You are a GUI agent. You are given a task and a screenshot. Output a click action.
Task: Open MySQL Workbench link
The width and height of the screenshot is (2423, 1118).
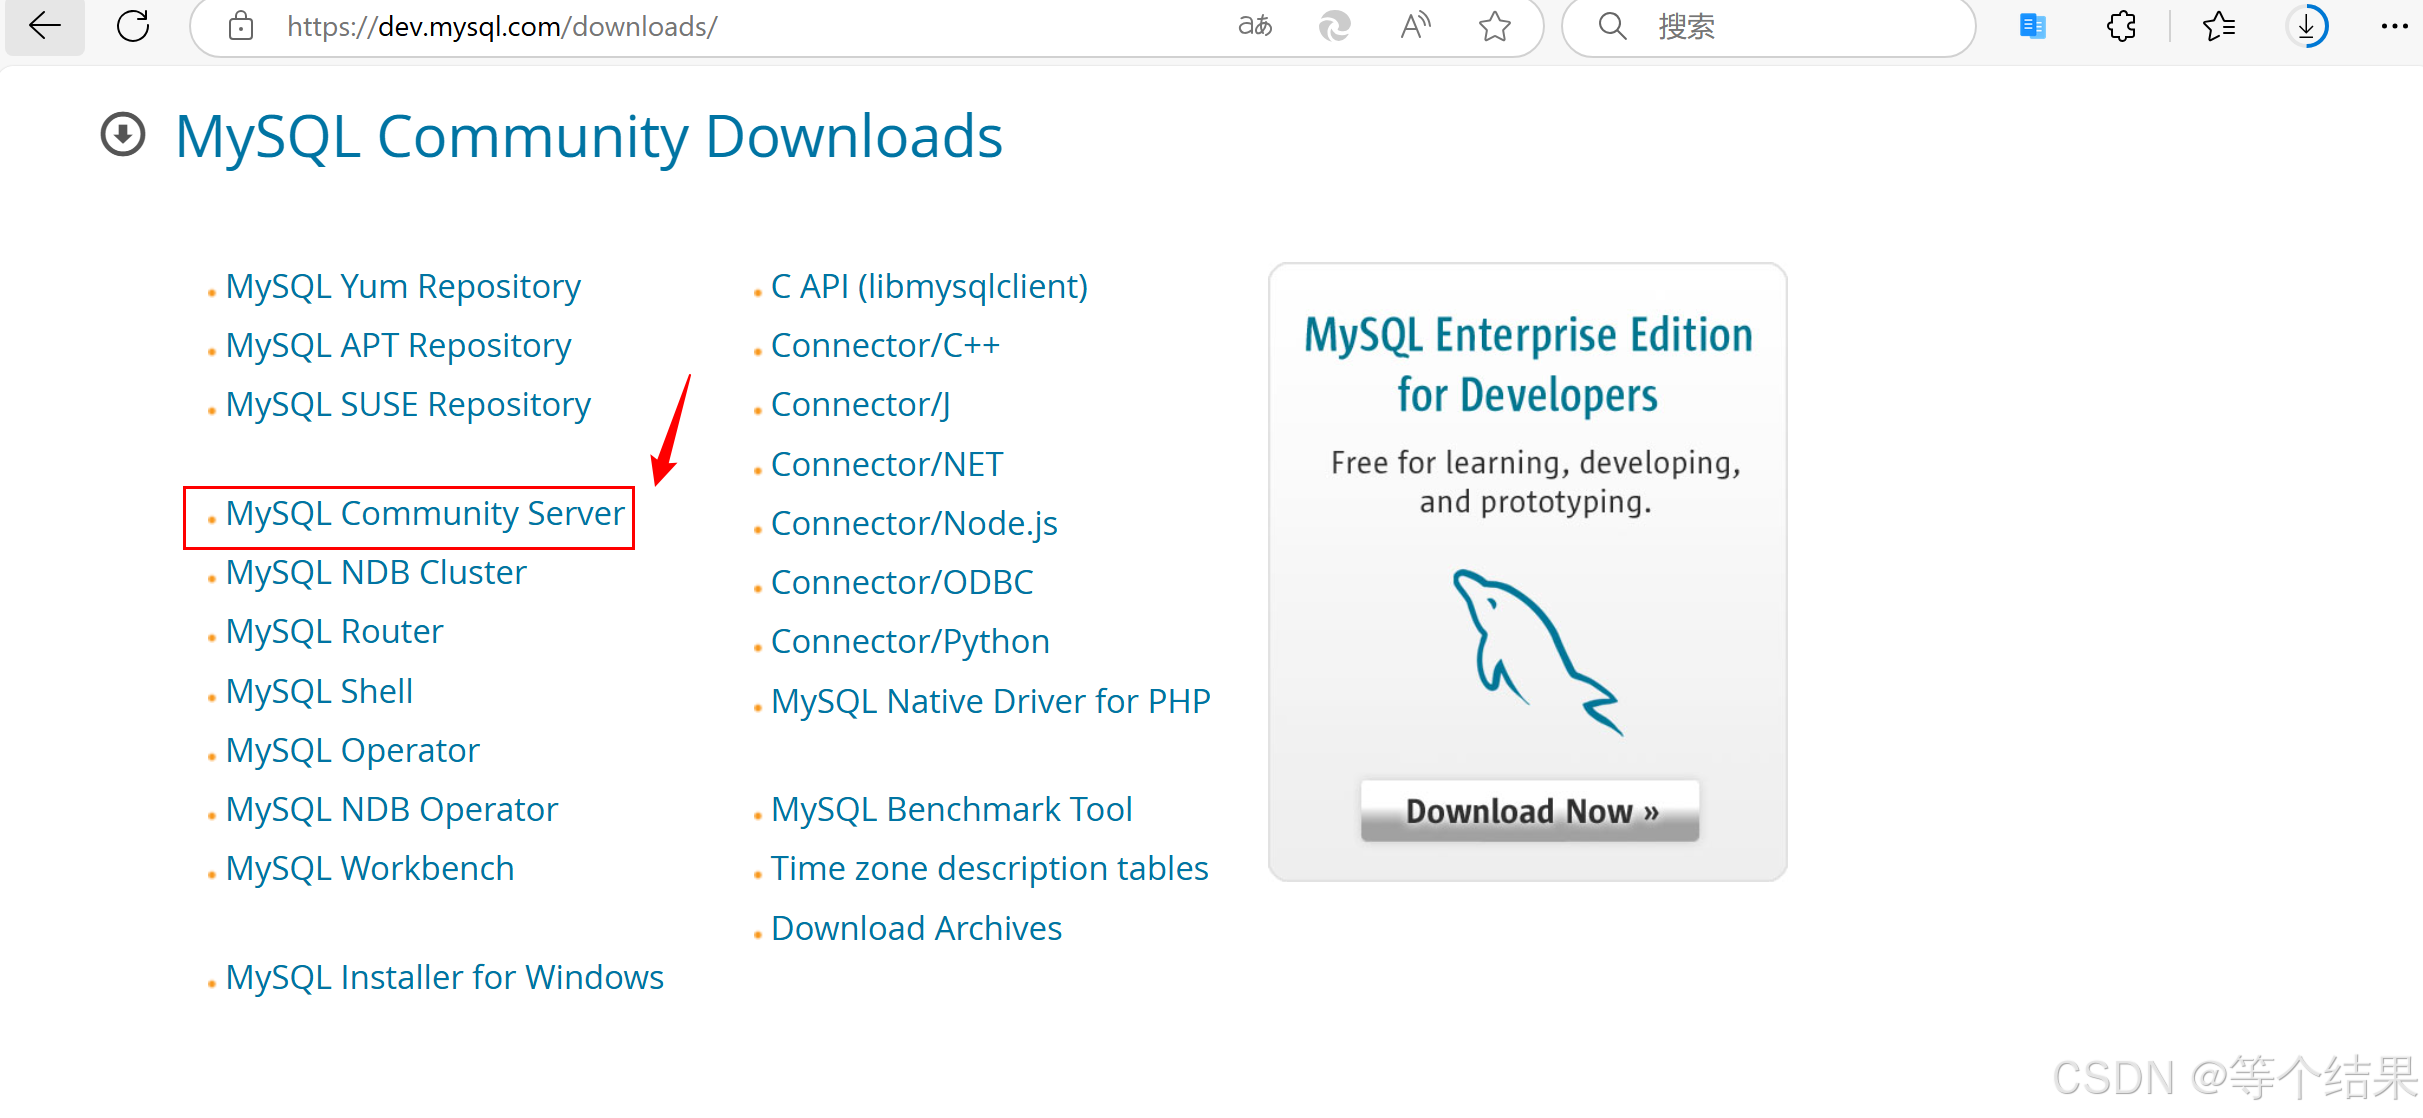click(x=370, y=868)
